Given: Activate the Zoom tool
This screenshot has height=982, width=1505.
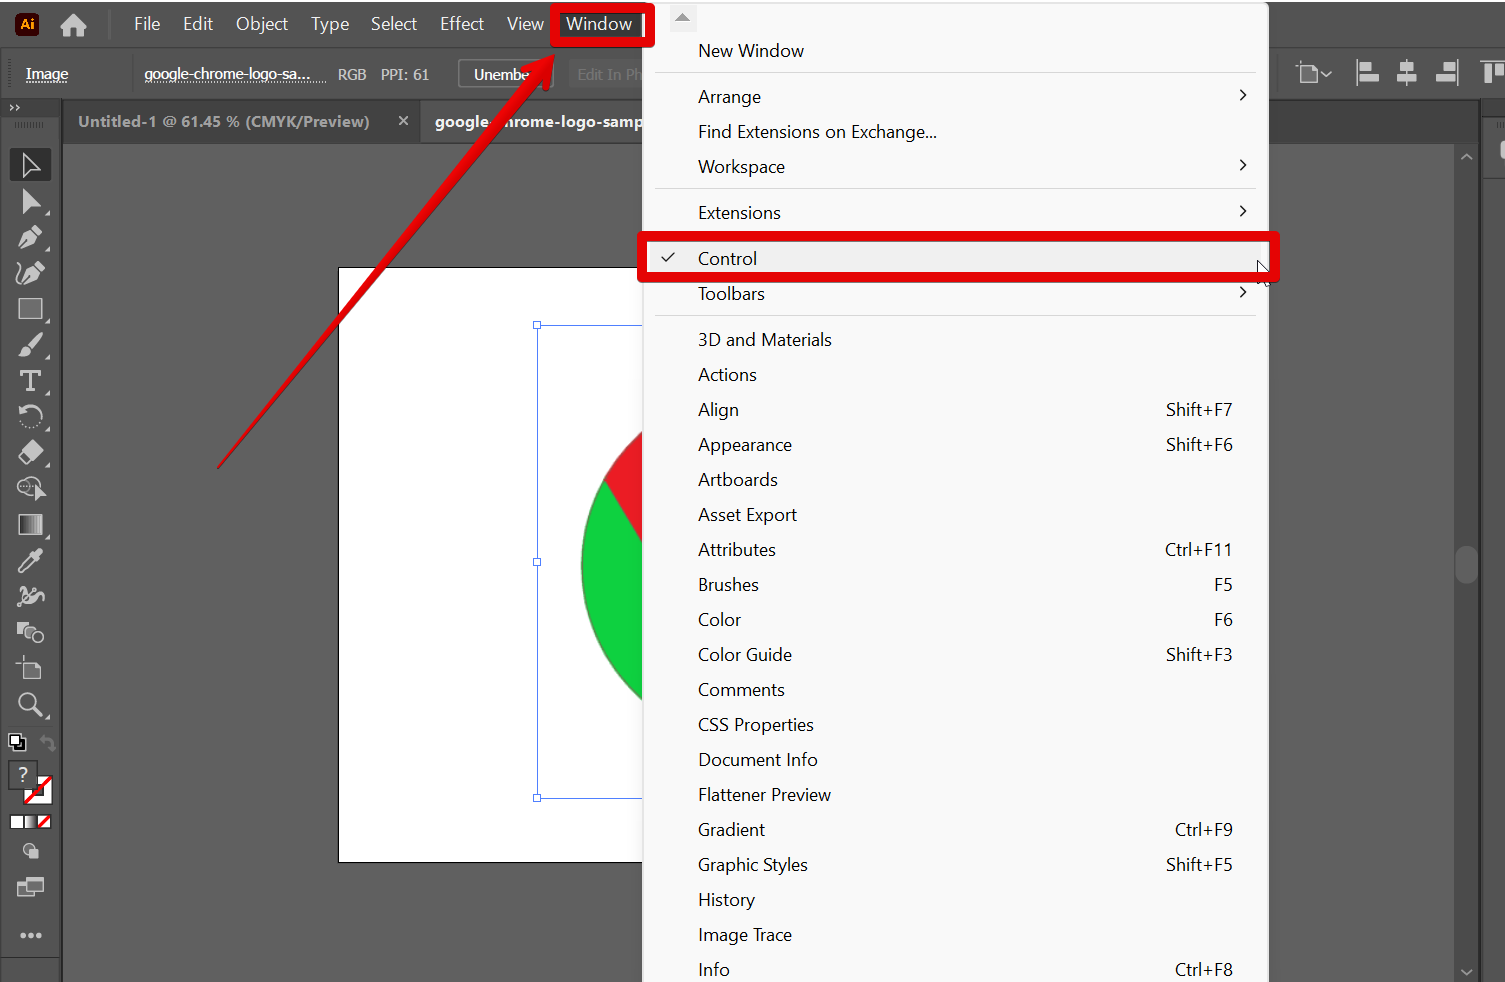Looking at the screenshot, I should point(30,705).
